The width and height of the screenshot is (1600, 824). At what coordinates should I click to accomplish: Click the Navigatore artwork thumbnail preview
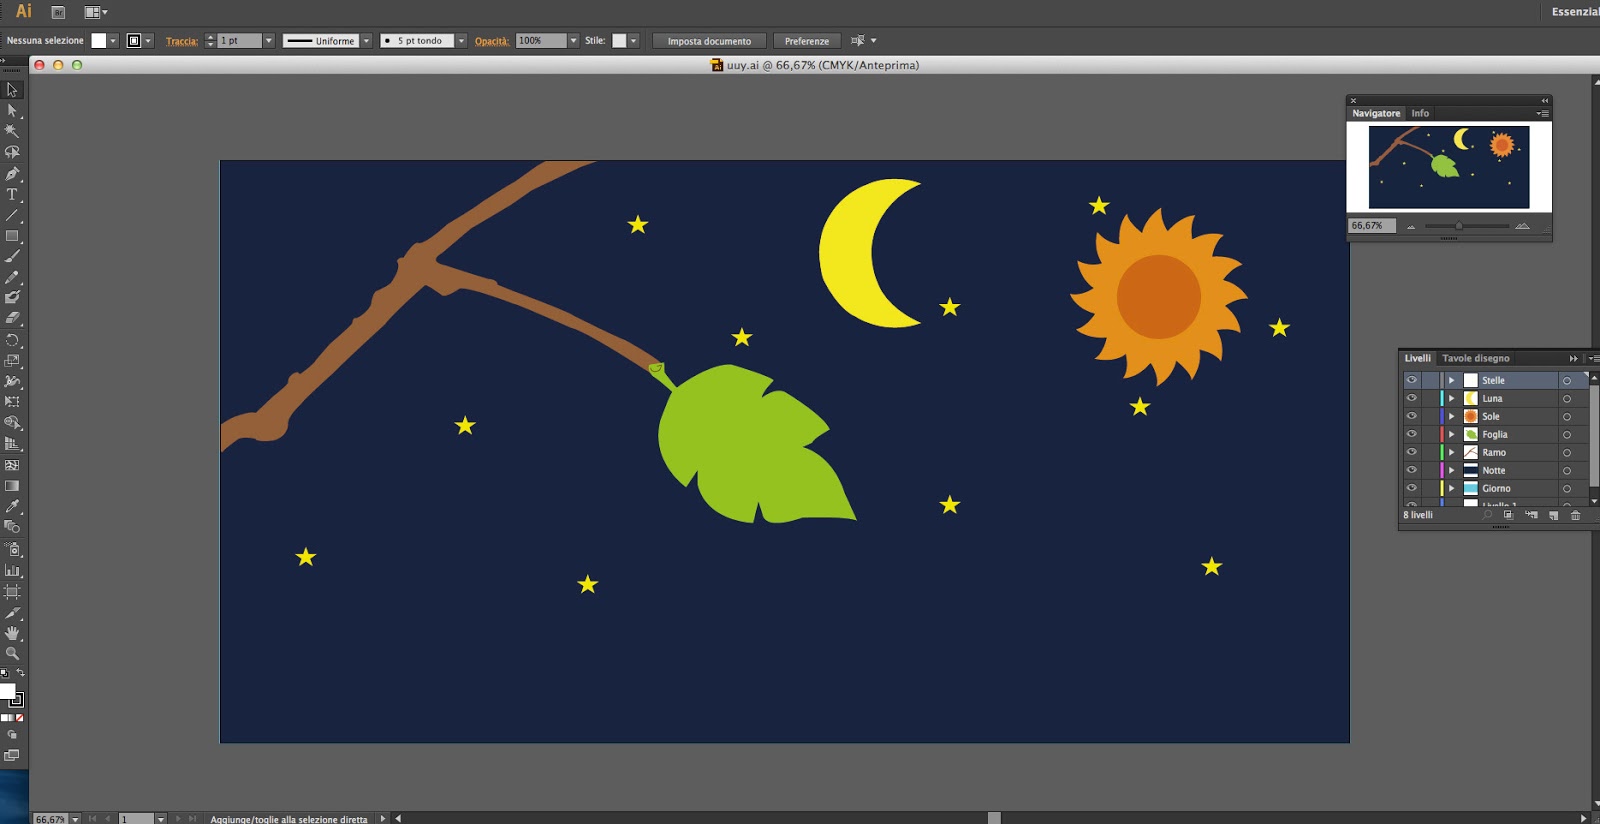[1449, 167]
